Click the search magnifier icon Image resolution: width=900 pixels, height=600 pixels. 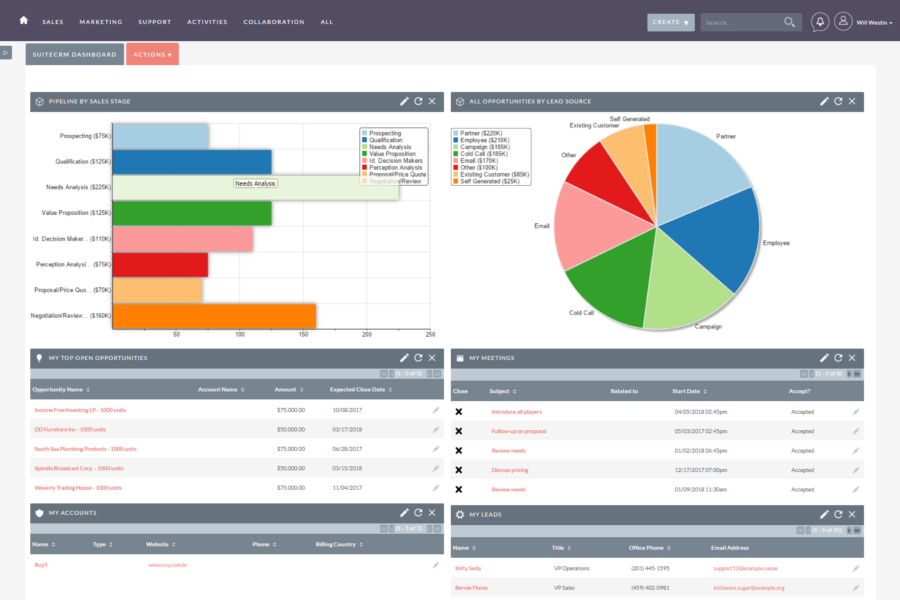click(x=790, y=21)
